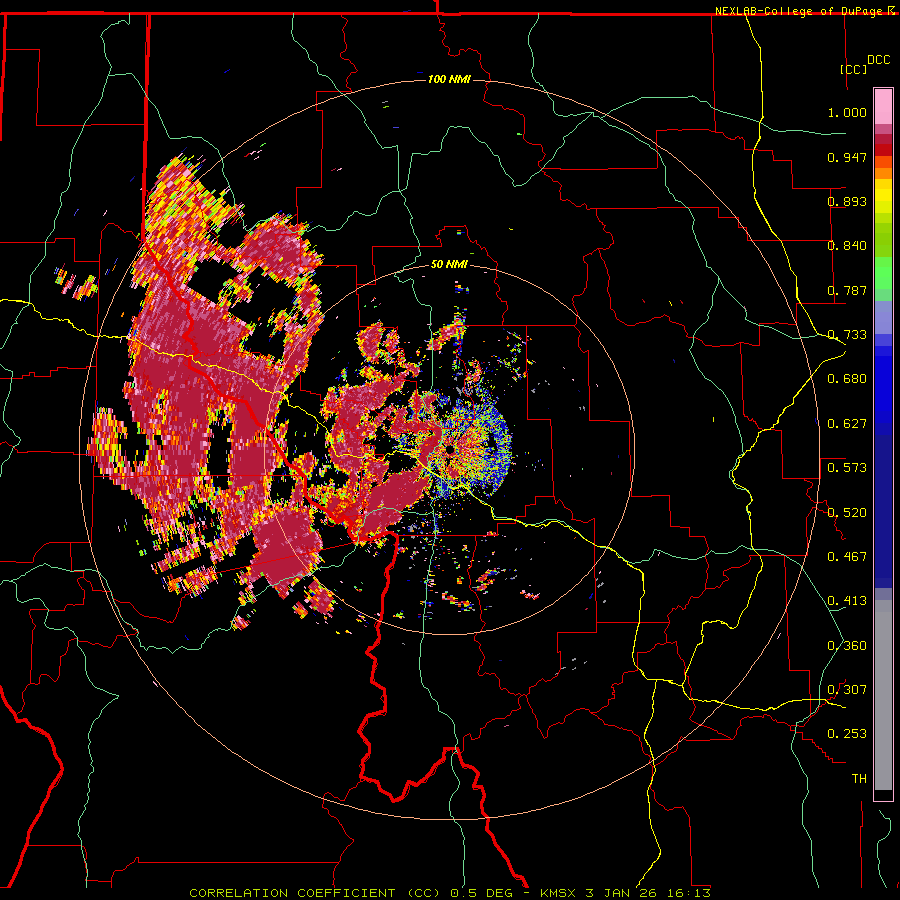The height and width of the screenshot is (900, 900).
Task: Click the TH label on the scale
Action: tap(859, 779)
